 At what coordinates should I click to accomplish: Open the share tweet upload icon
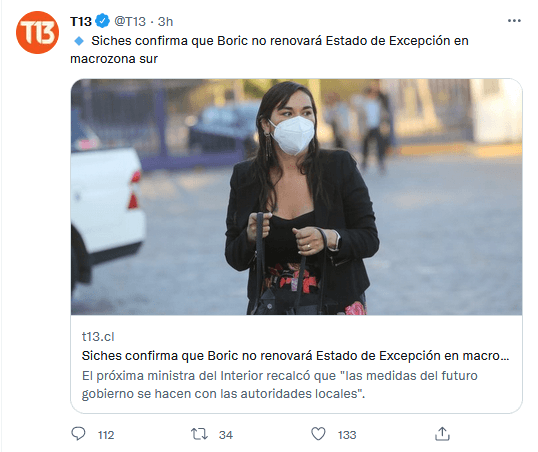tap(442, 434)
